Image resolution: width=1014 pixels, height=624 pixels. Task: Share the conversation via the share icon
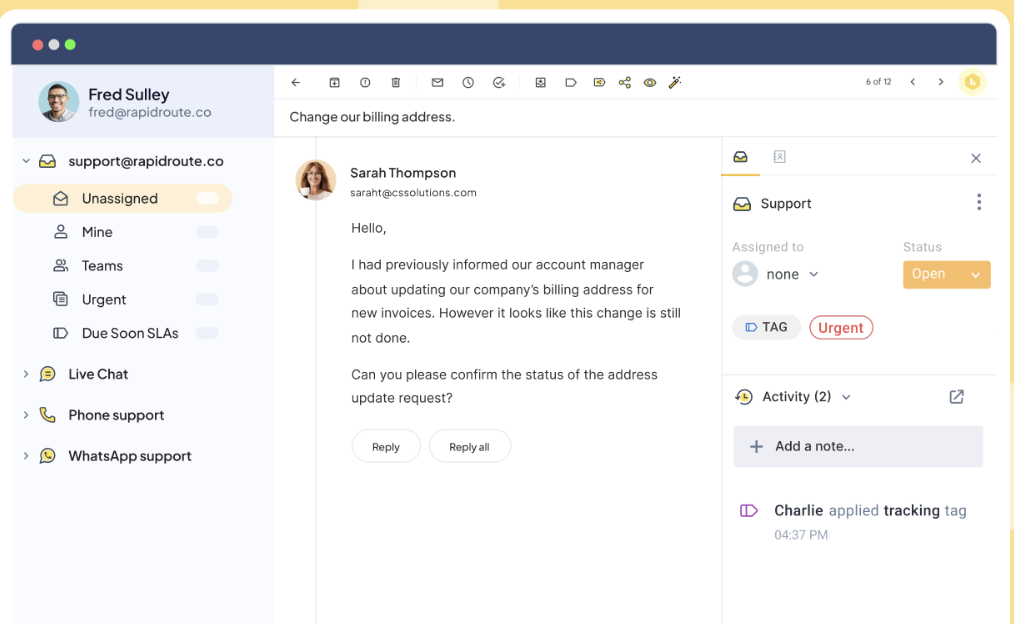point(624,82)
